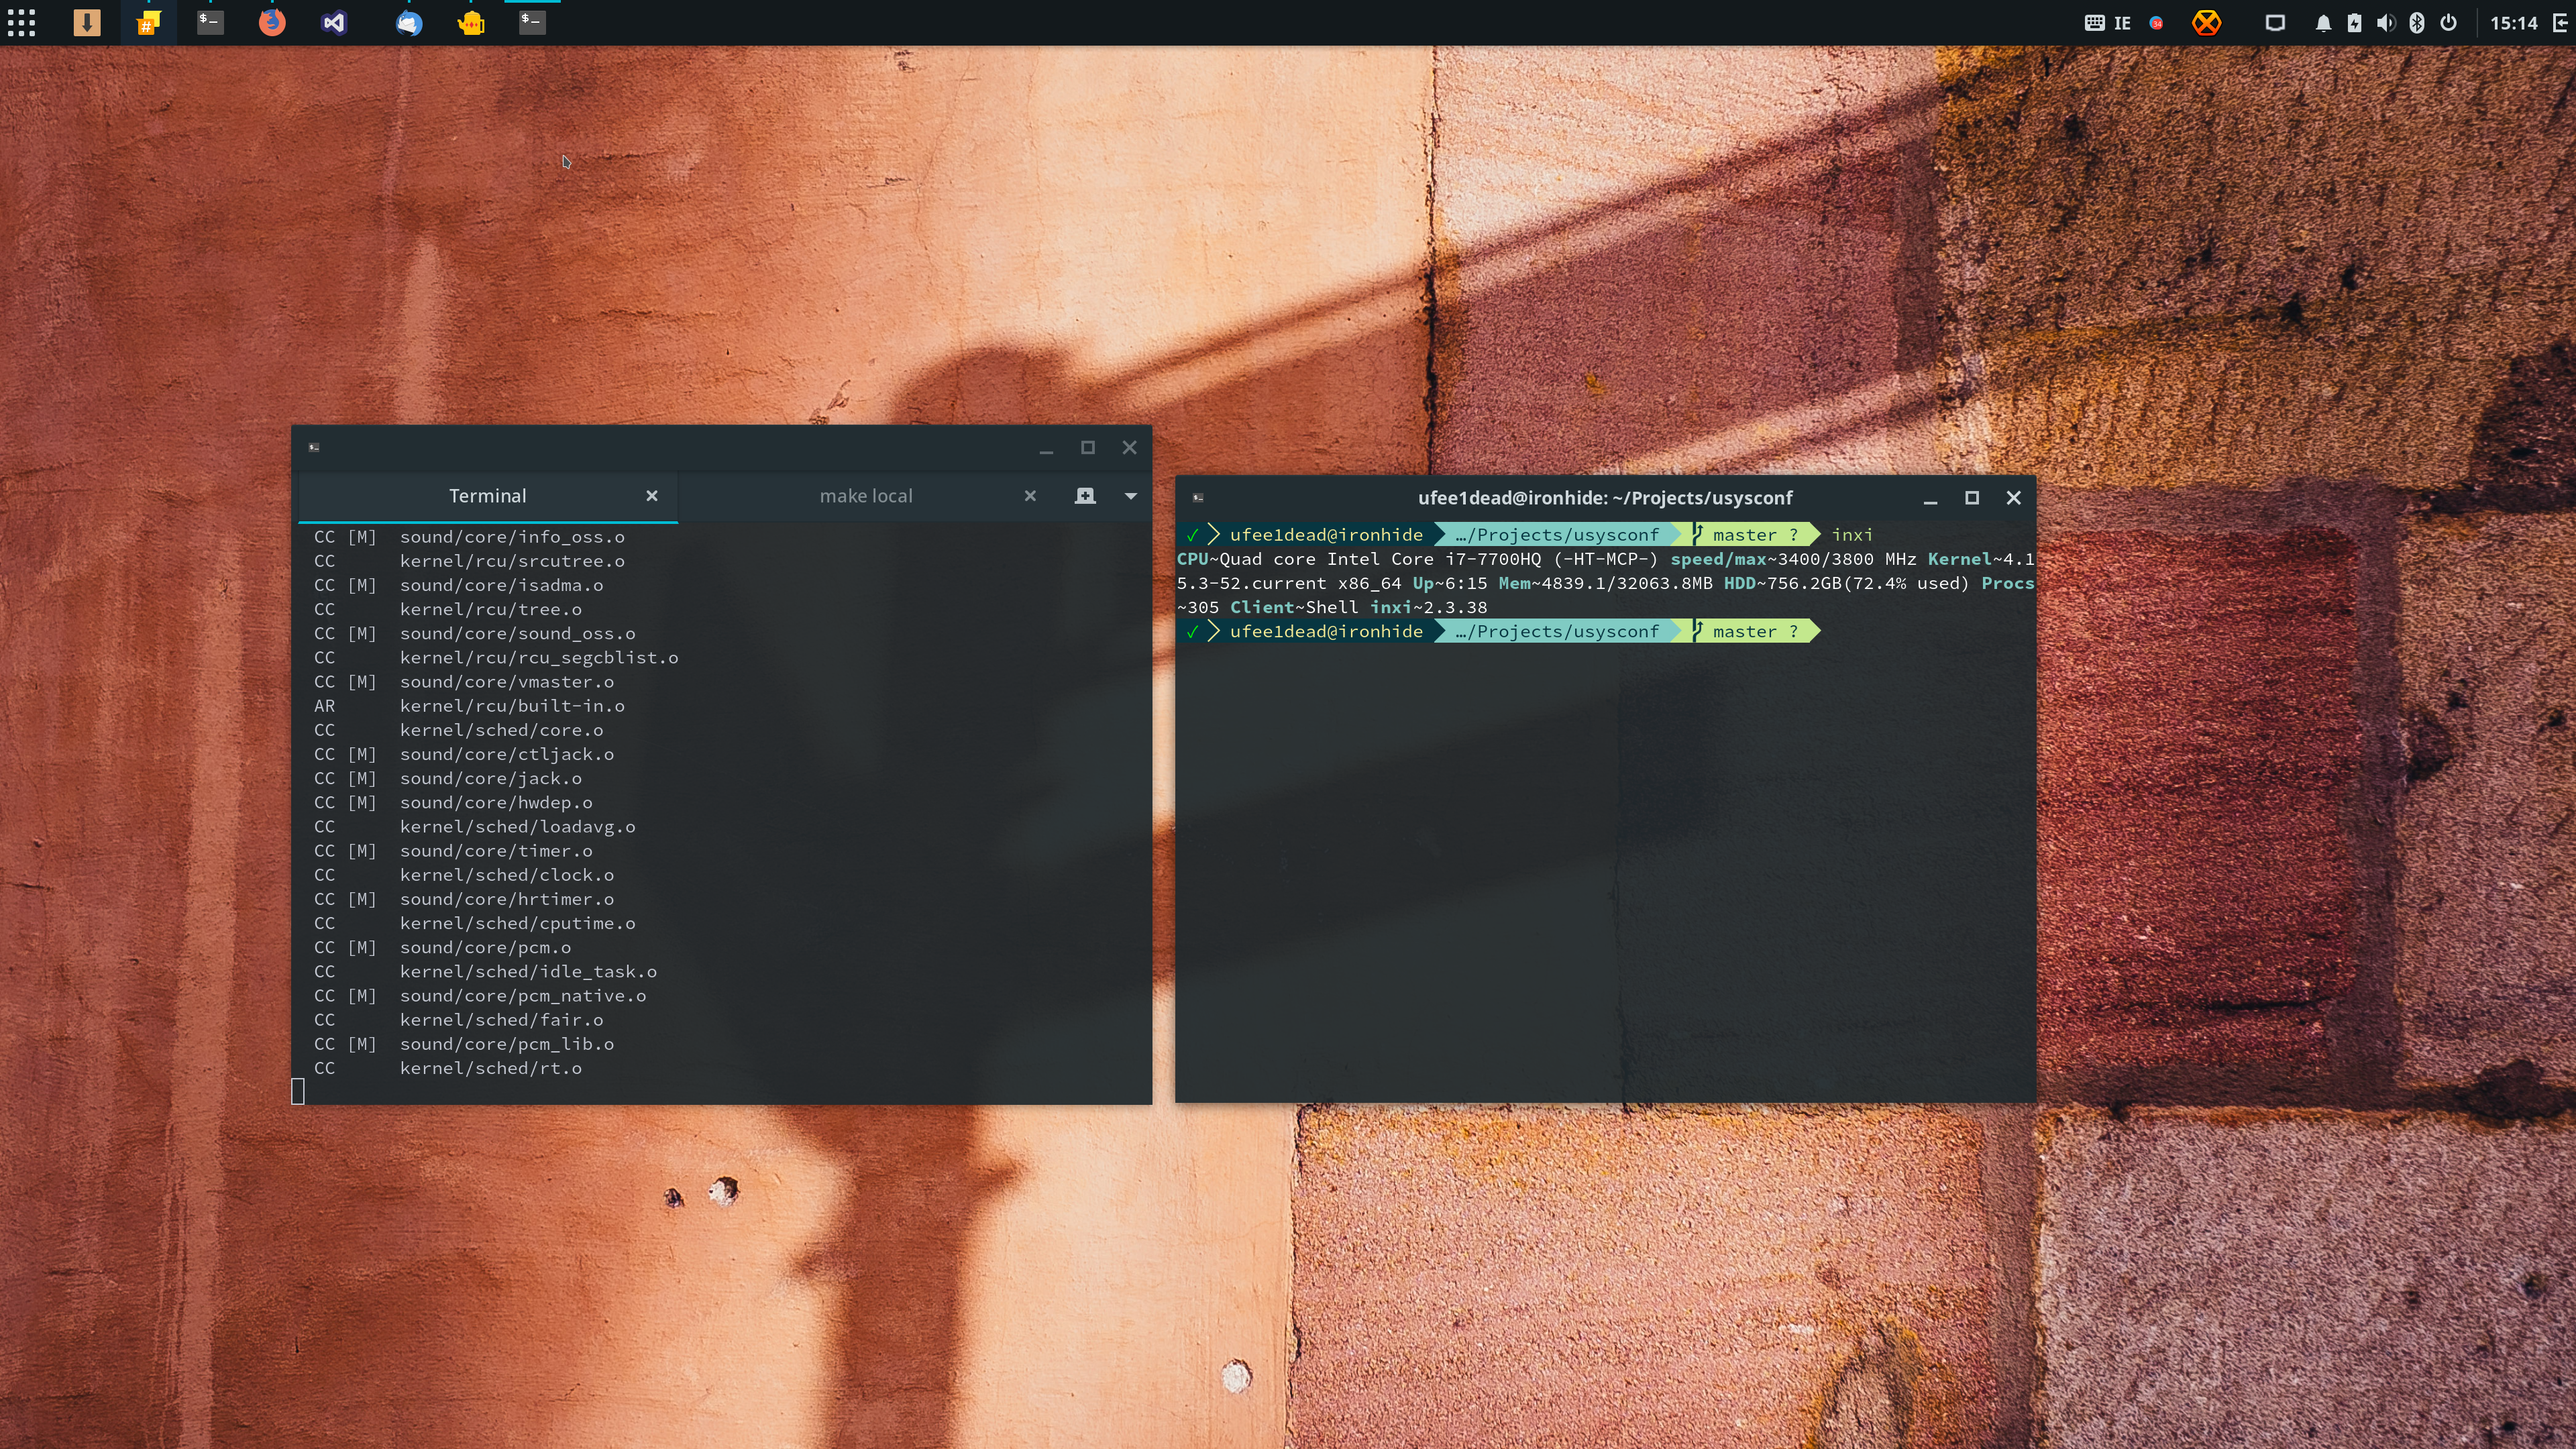
Task: Expand the tab list dropdown arrow
Action: (1131, 496)
